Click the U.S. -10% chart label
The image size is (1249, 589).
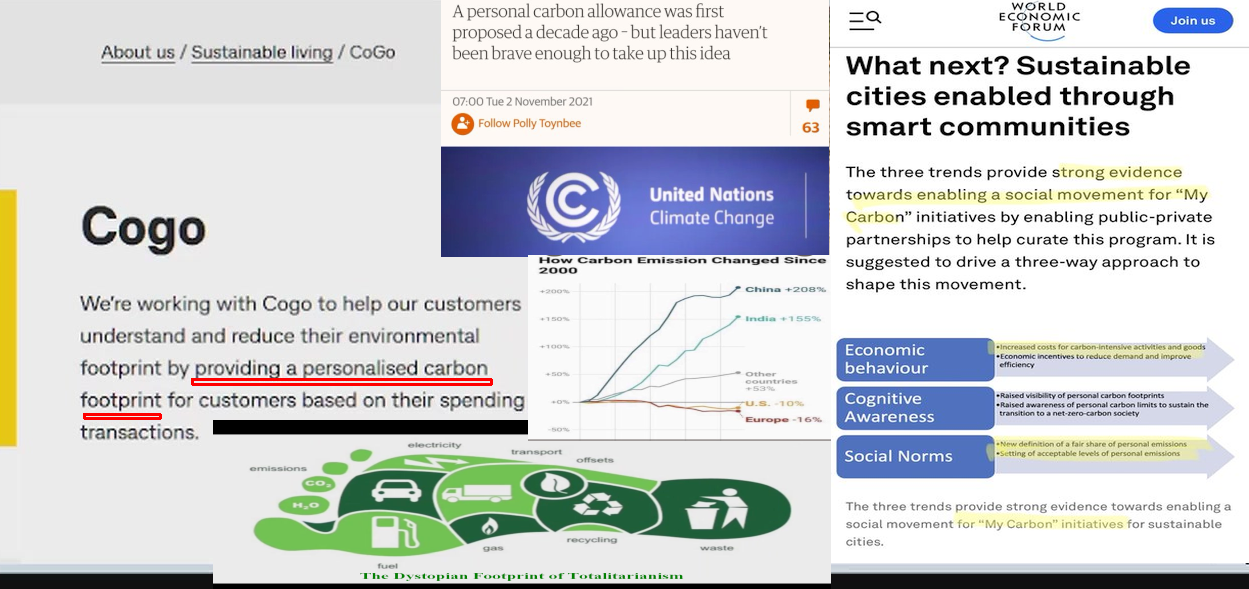[774, 404]
